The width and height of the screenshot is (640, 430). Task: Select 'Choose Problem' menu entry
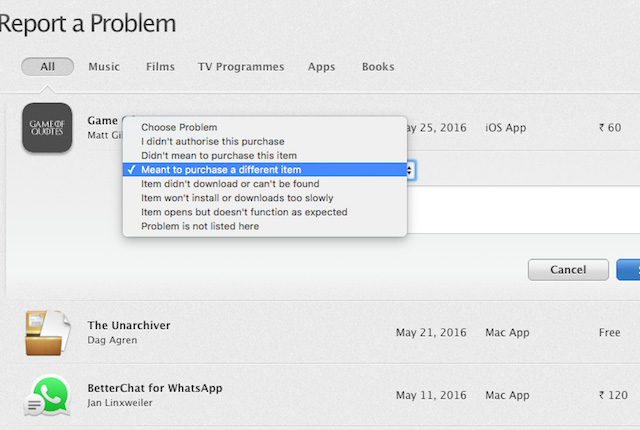(x=264, y=127)
